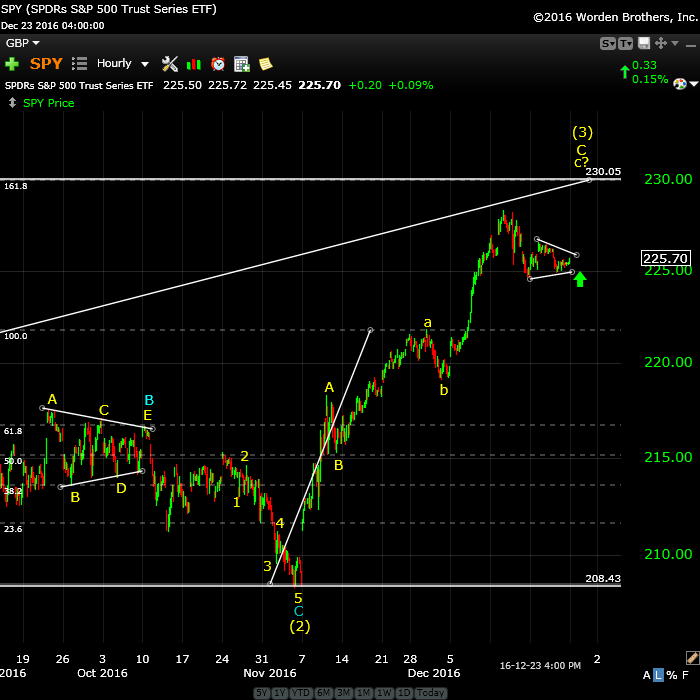Click the 230.00 price axis label
The width and height of the screenshot is (700, 700).
[668, 179]
